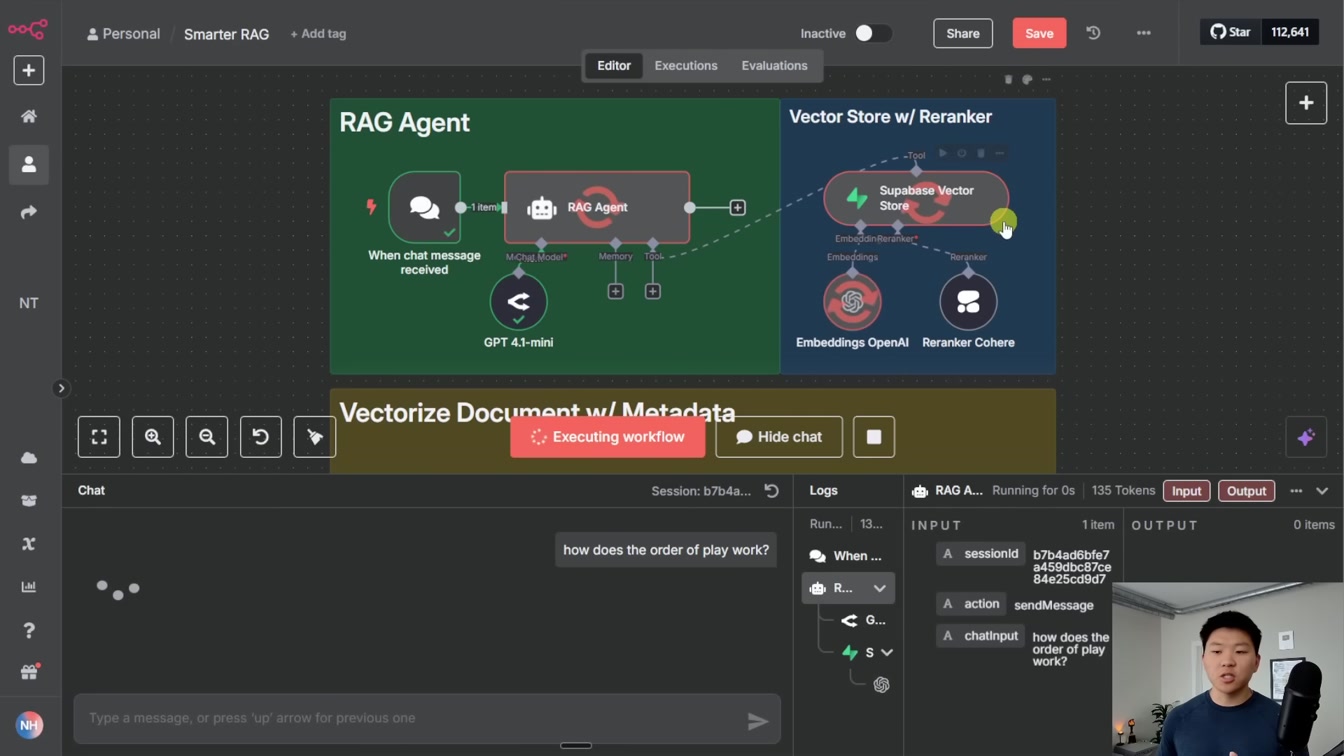1344x756 pixels.
Task: Open the help question mark icon
Action: tap(29, 630)
